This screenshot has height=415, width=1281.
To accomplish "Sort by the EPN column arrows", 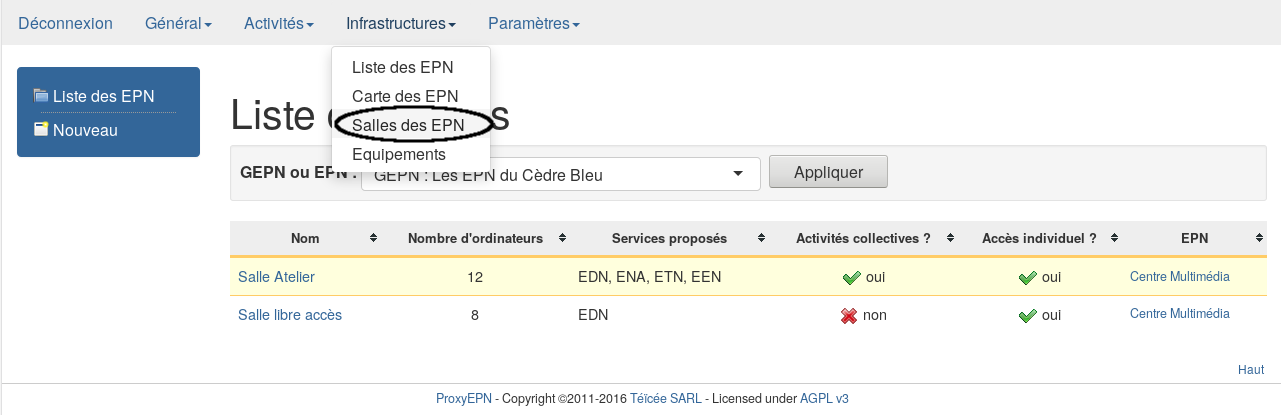I will tap(1259, 238).
